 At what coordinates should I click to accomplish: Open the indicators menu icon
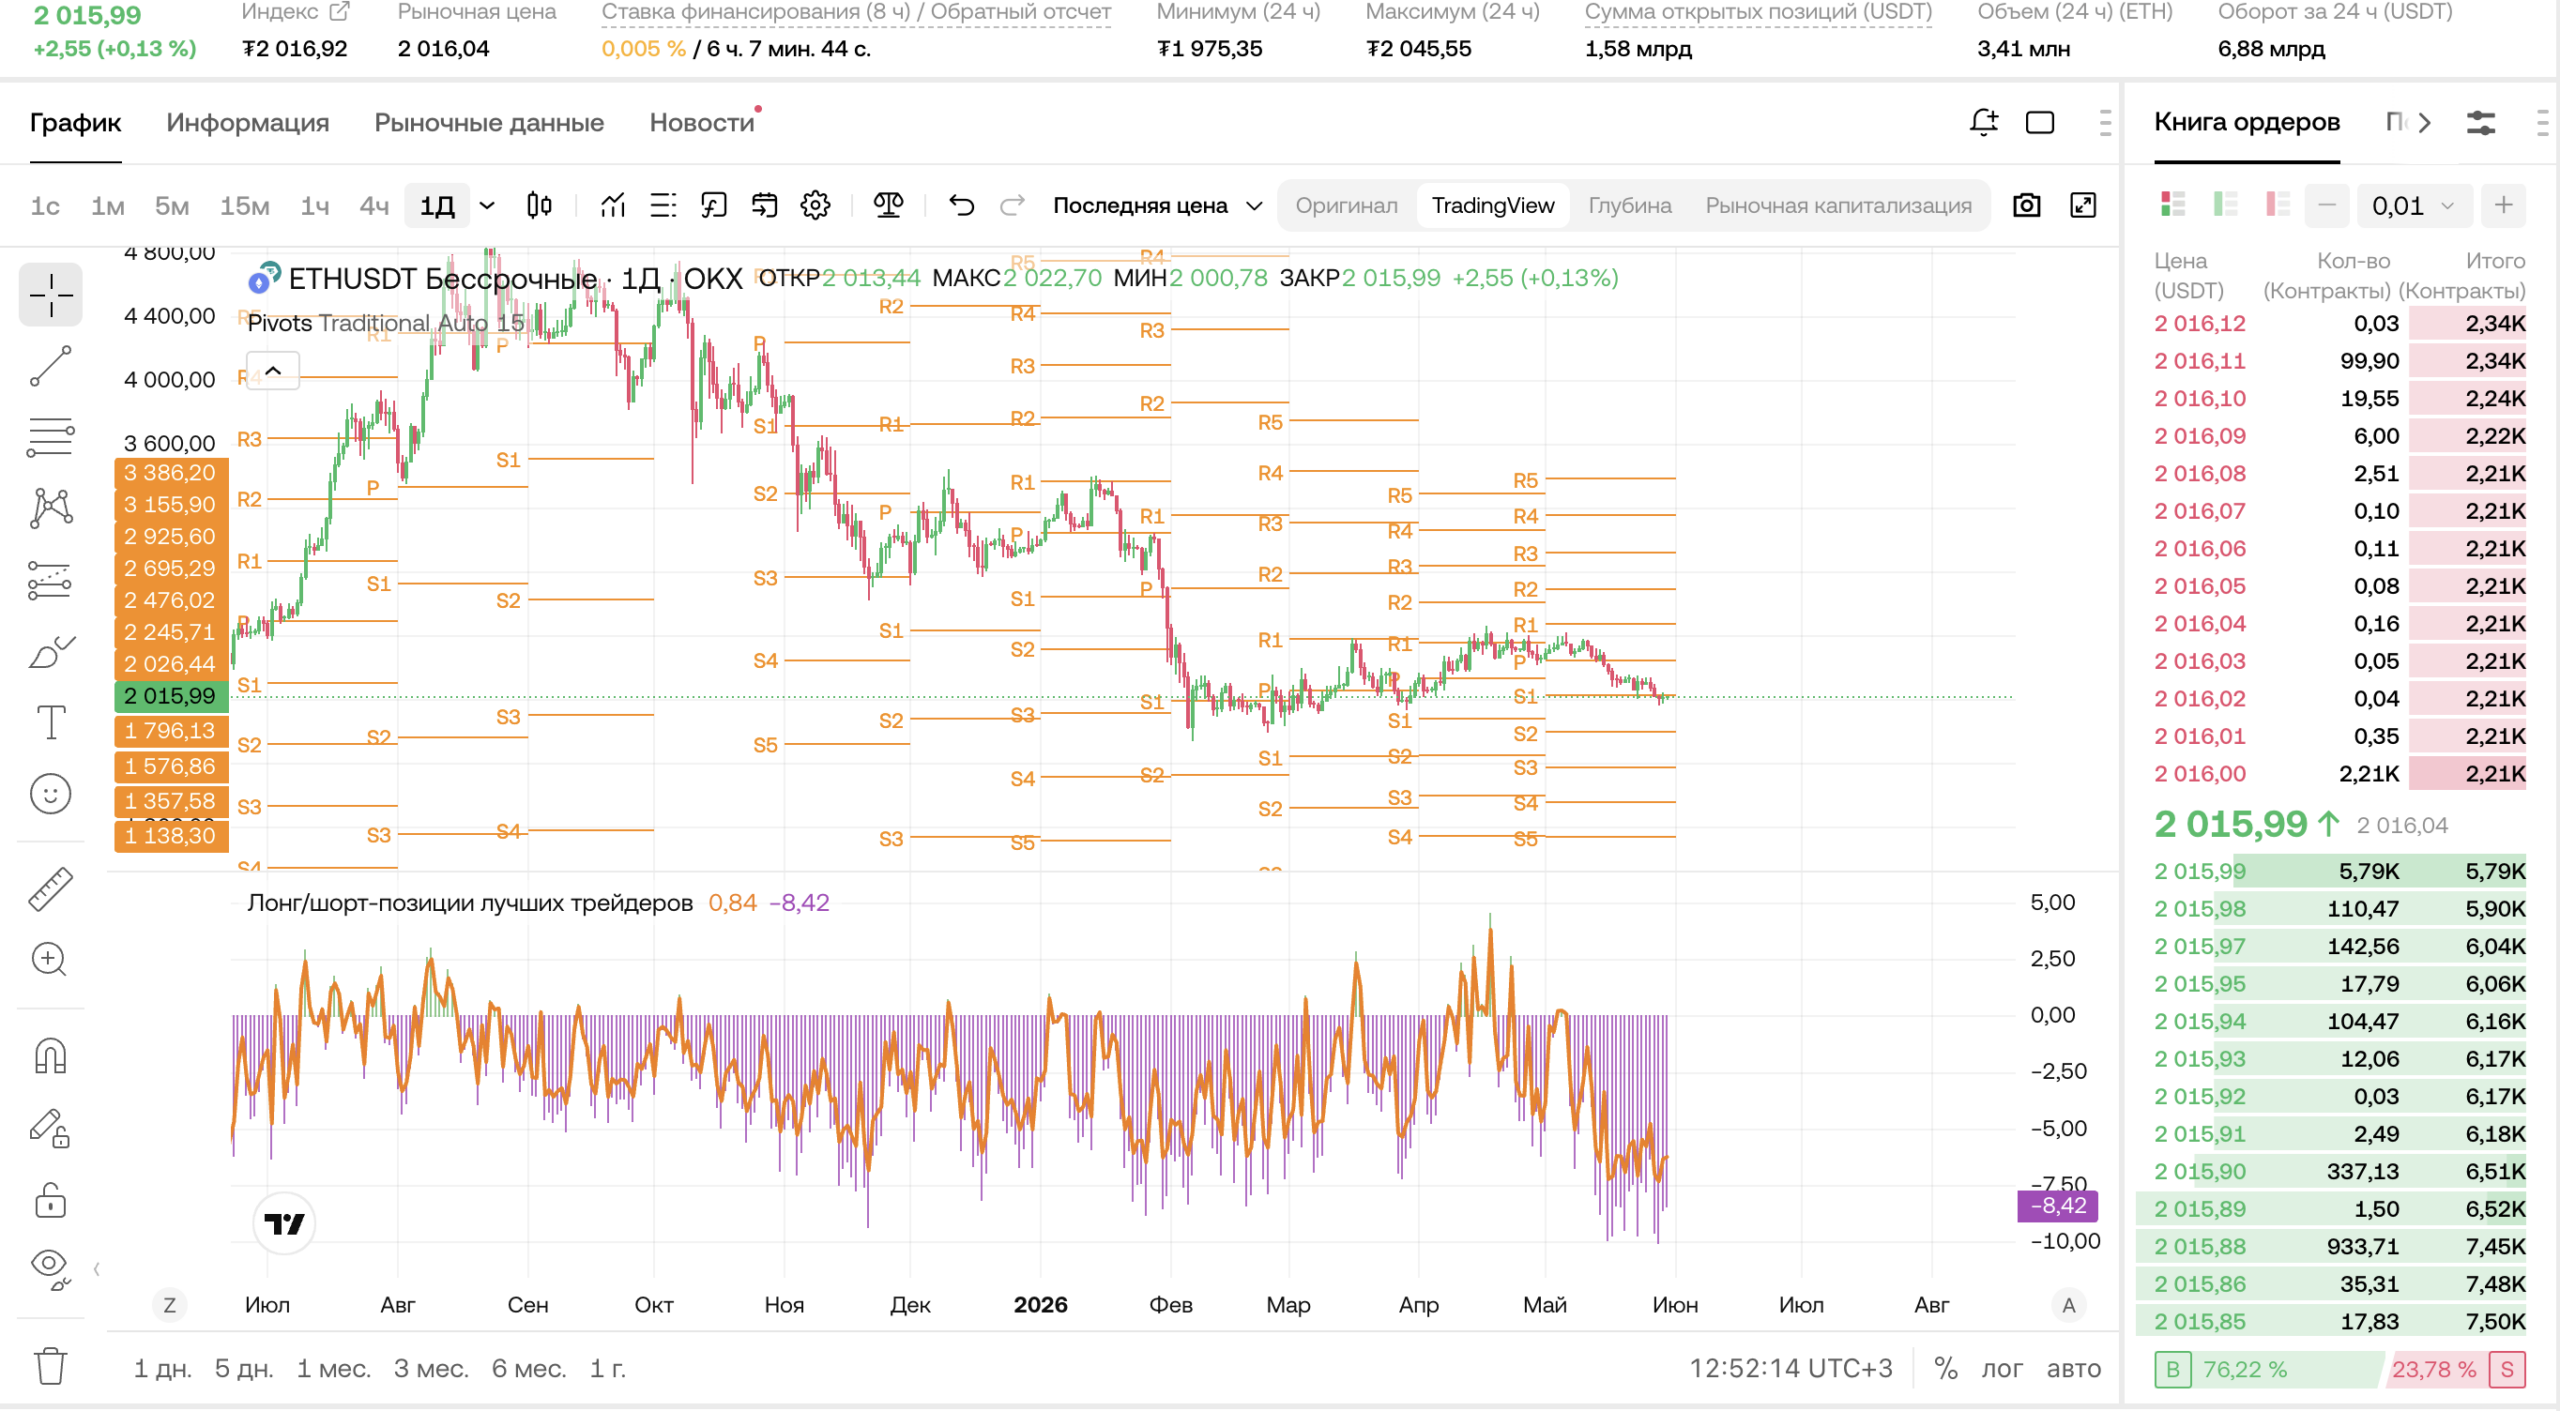click(x=613, y=205)
